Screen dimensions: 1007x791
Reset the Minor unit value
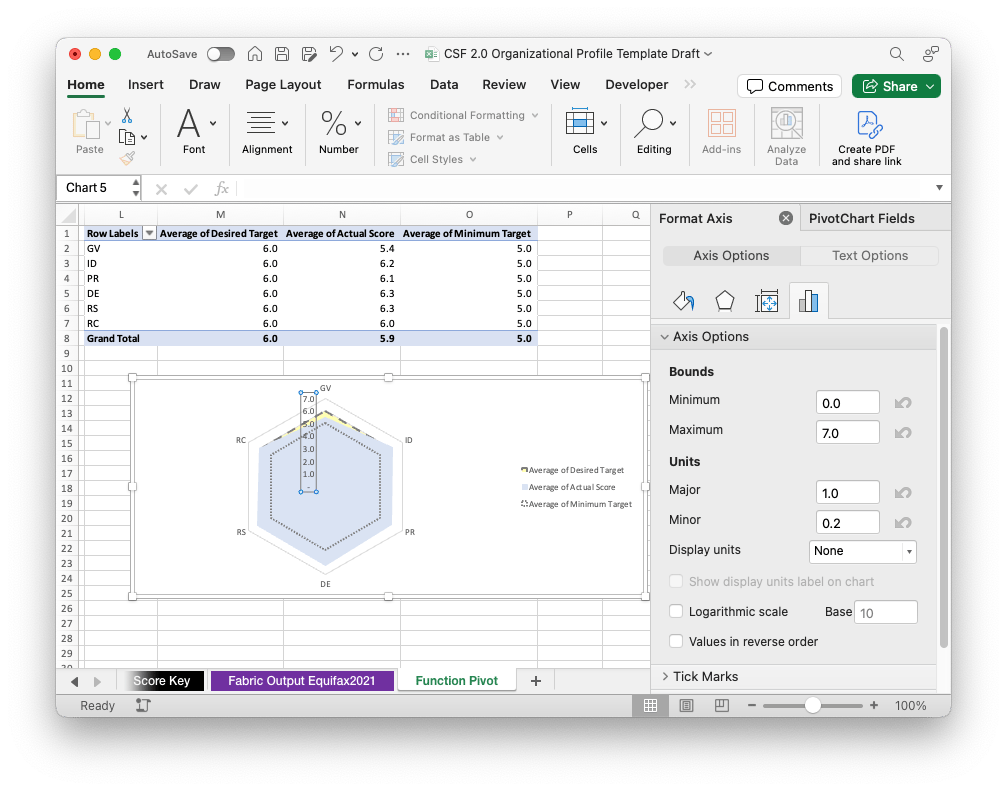tap(903, 523)
